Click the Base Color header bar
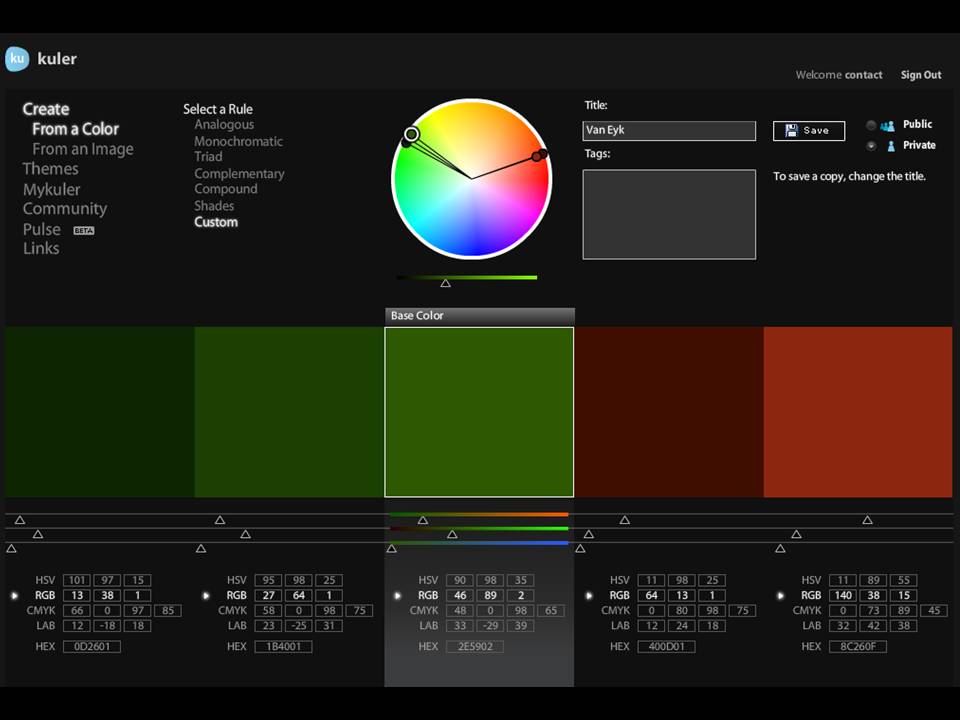The image size is (960, 720). [479, 316]
